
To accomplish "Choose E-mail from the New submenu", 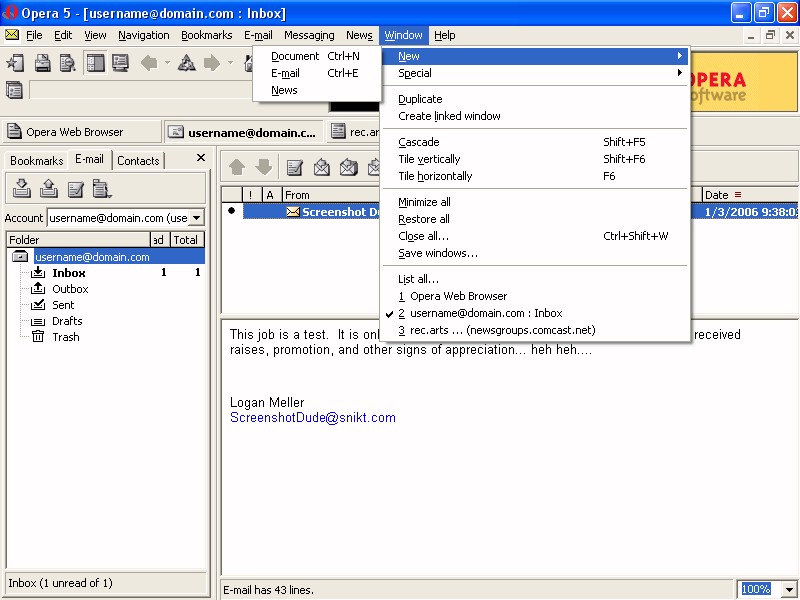I will pyautogui.click(x=317, y=73).
